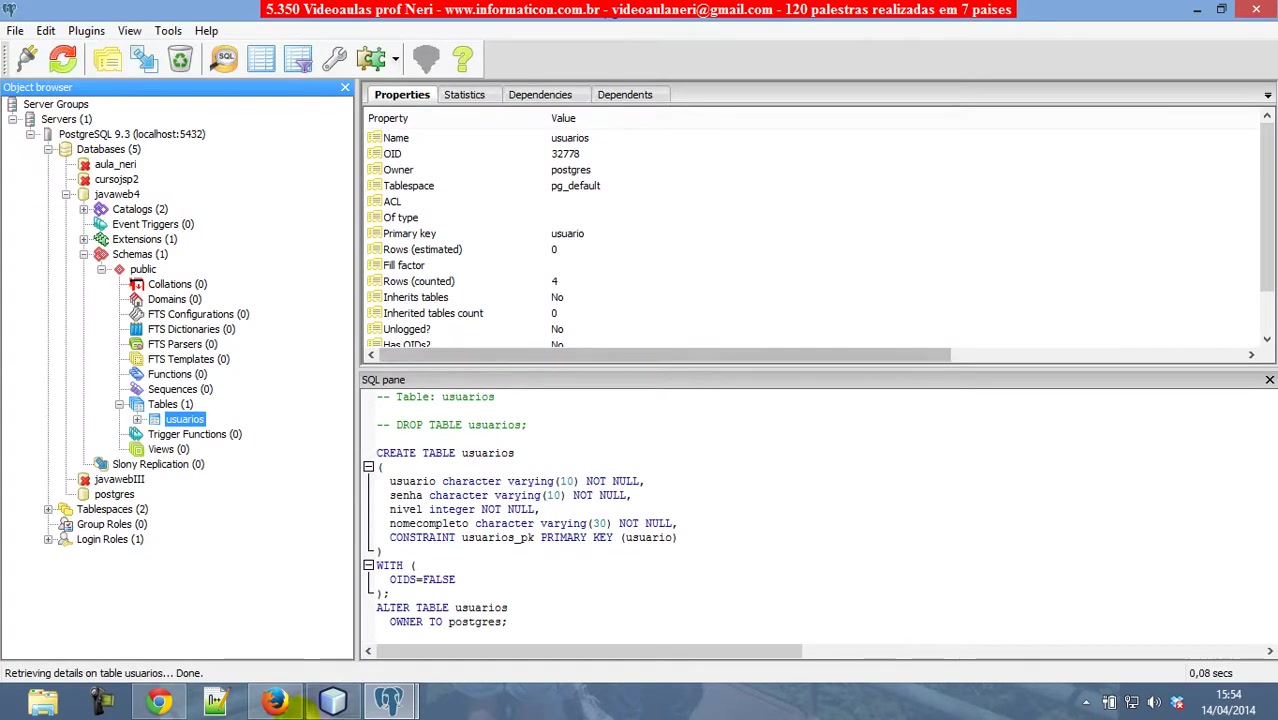Click the Maintenance wrench icon
This screenshot has height=720, width=1278.
point(334,59)
